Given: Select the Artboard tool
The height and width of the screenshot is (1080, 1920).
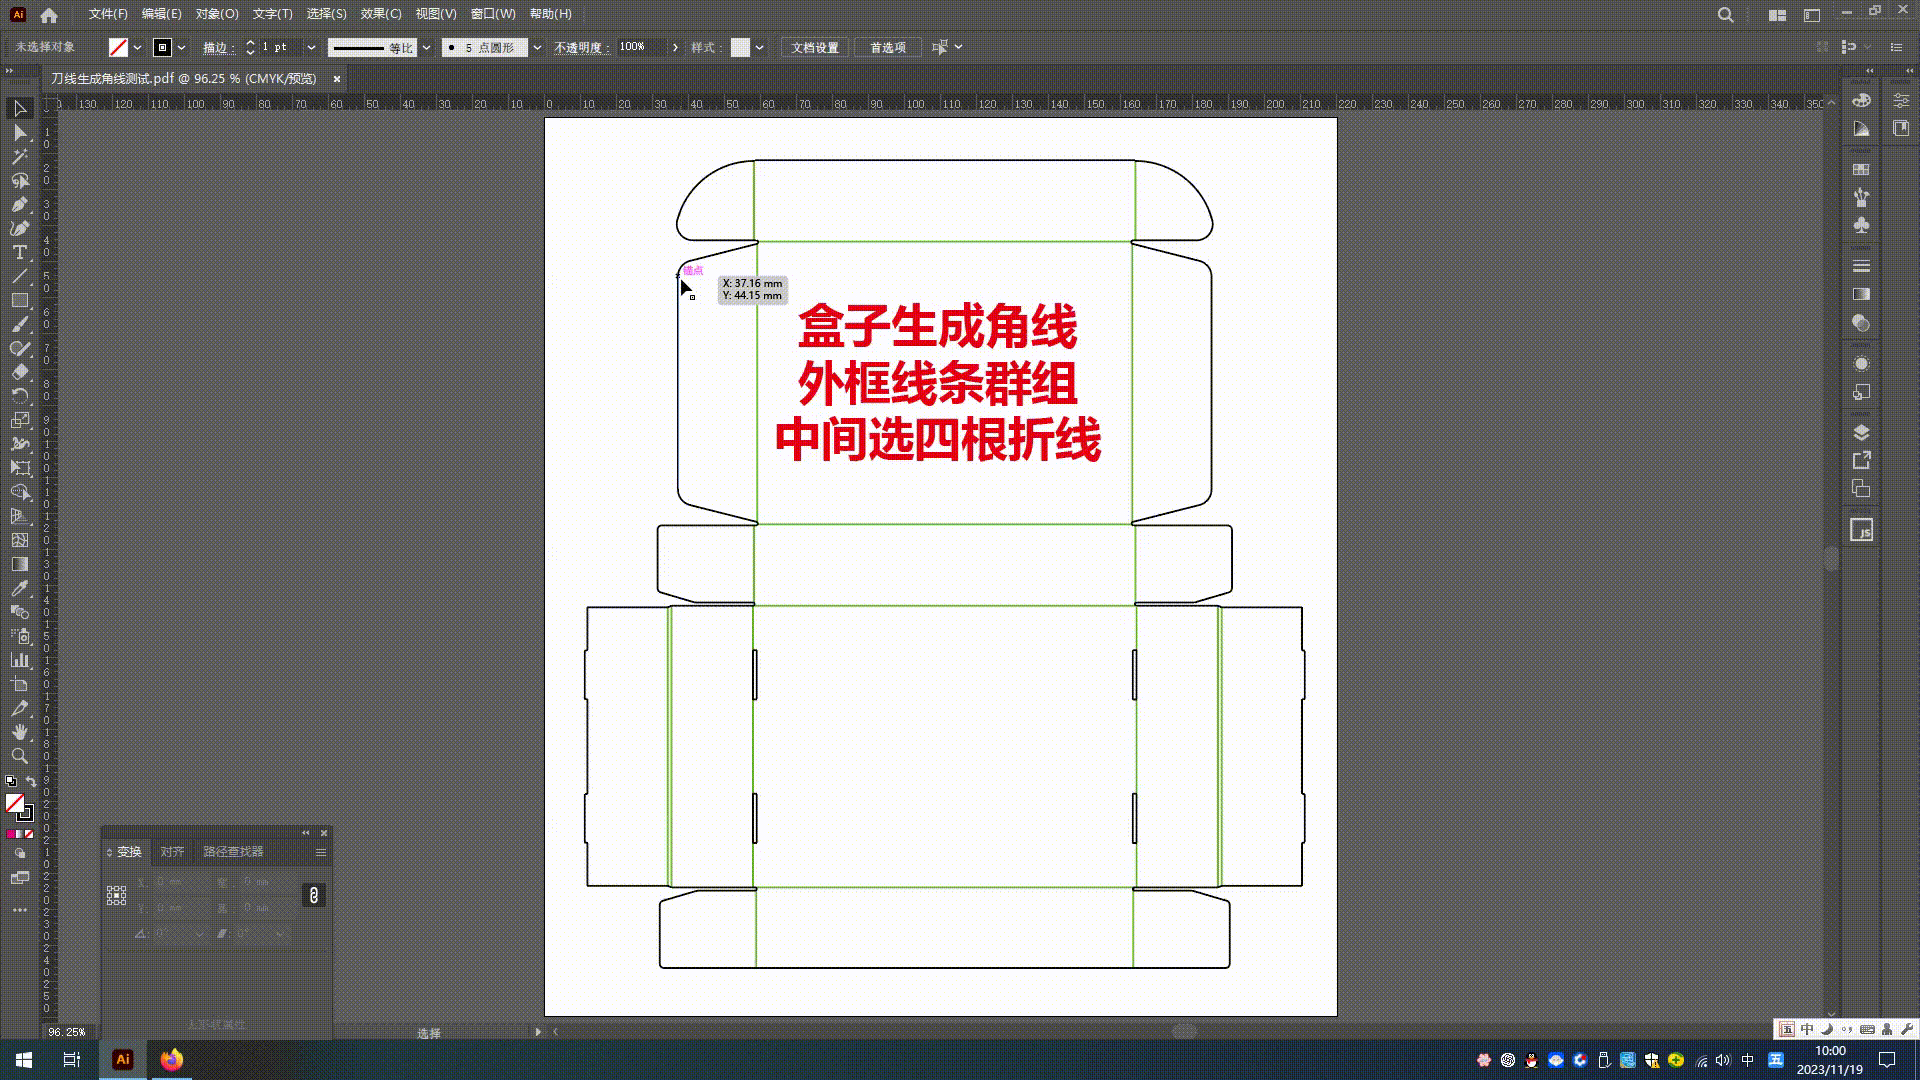Looking at the screenshot, I should click(20, 684).
